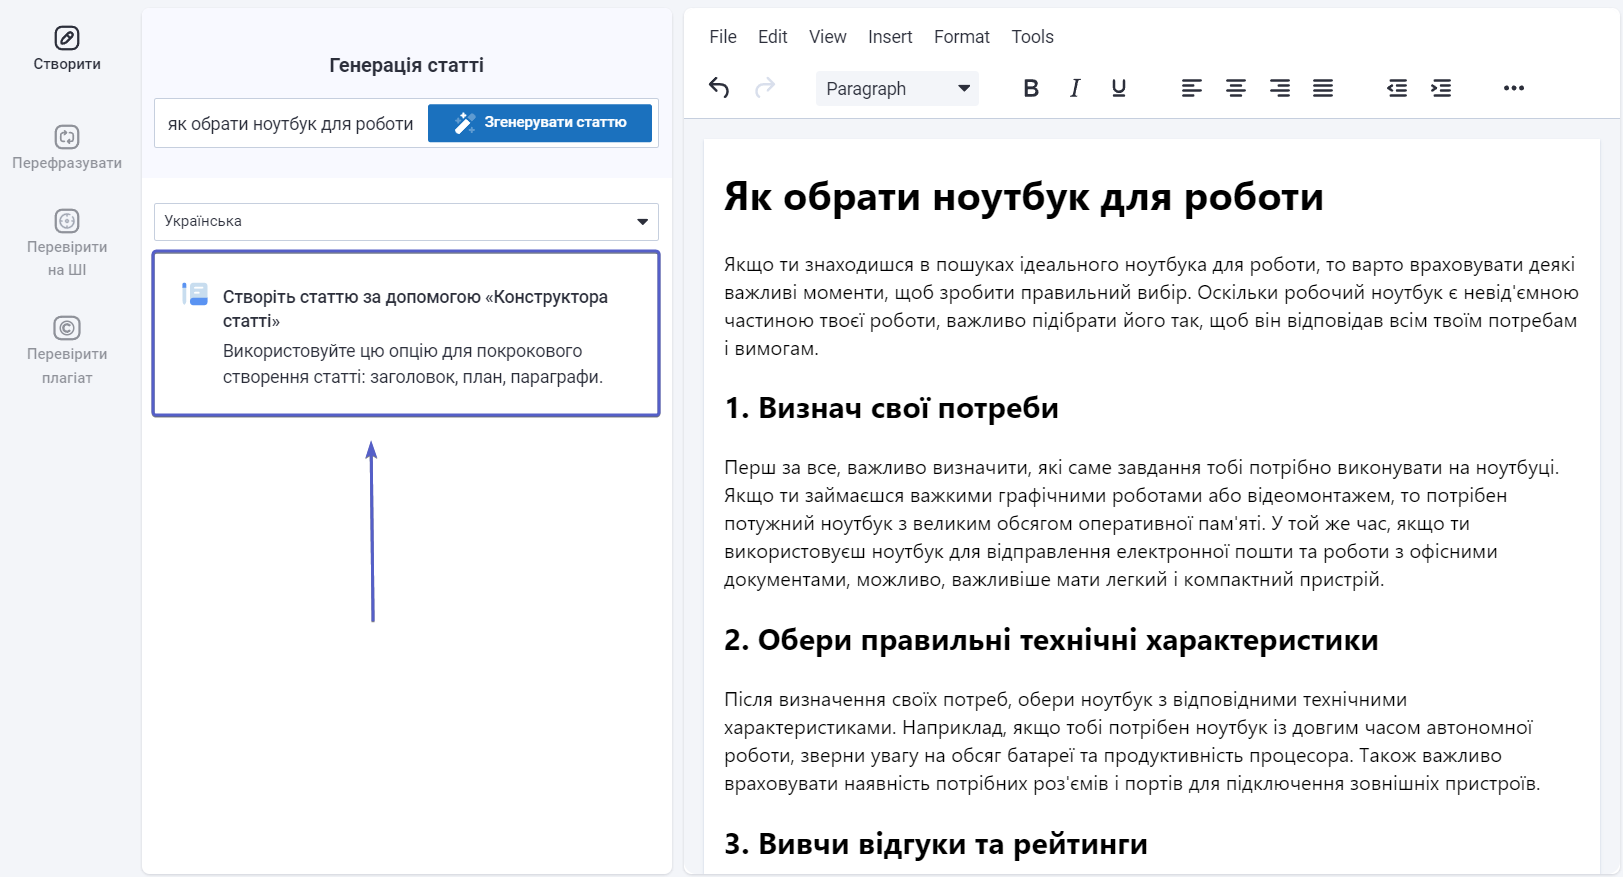This screenshot has height=877, width=1623.
Task: Click heading '2. Обери правильні технічні характеристики'
Action: [x=1051, y=640]
